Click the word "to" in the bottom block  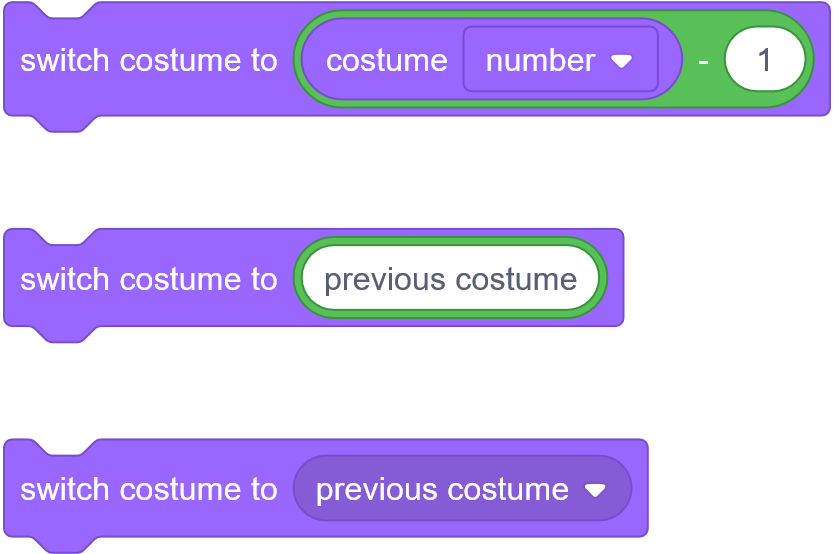click(263, 490)
